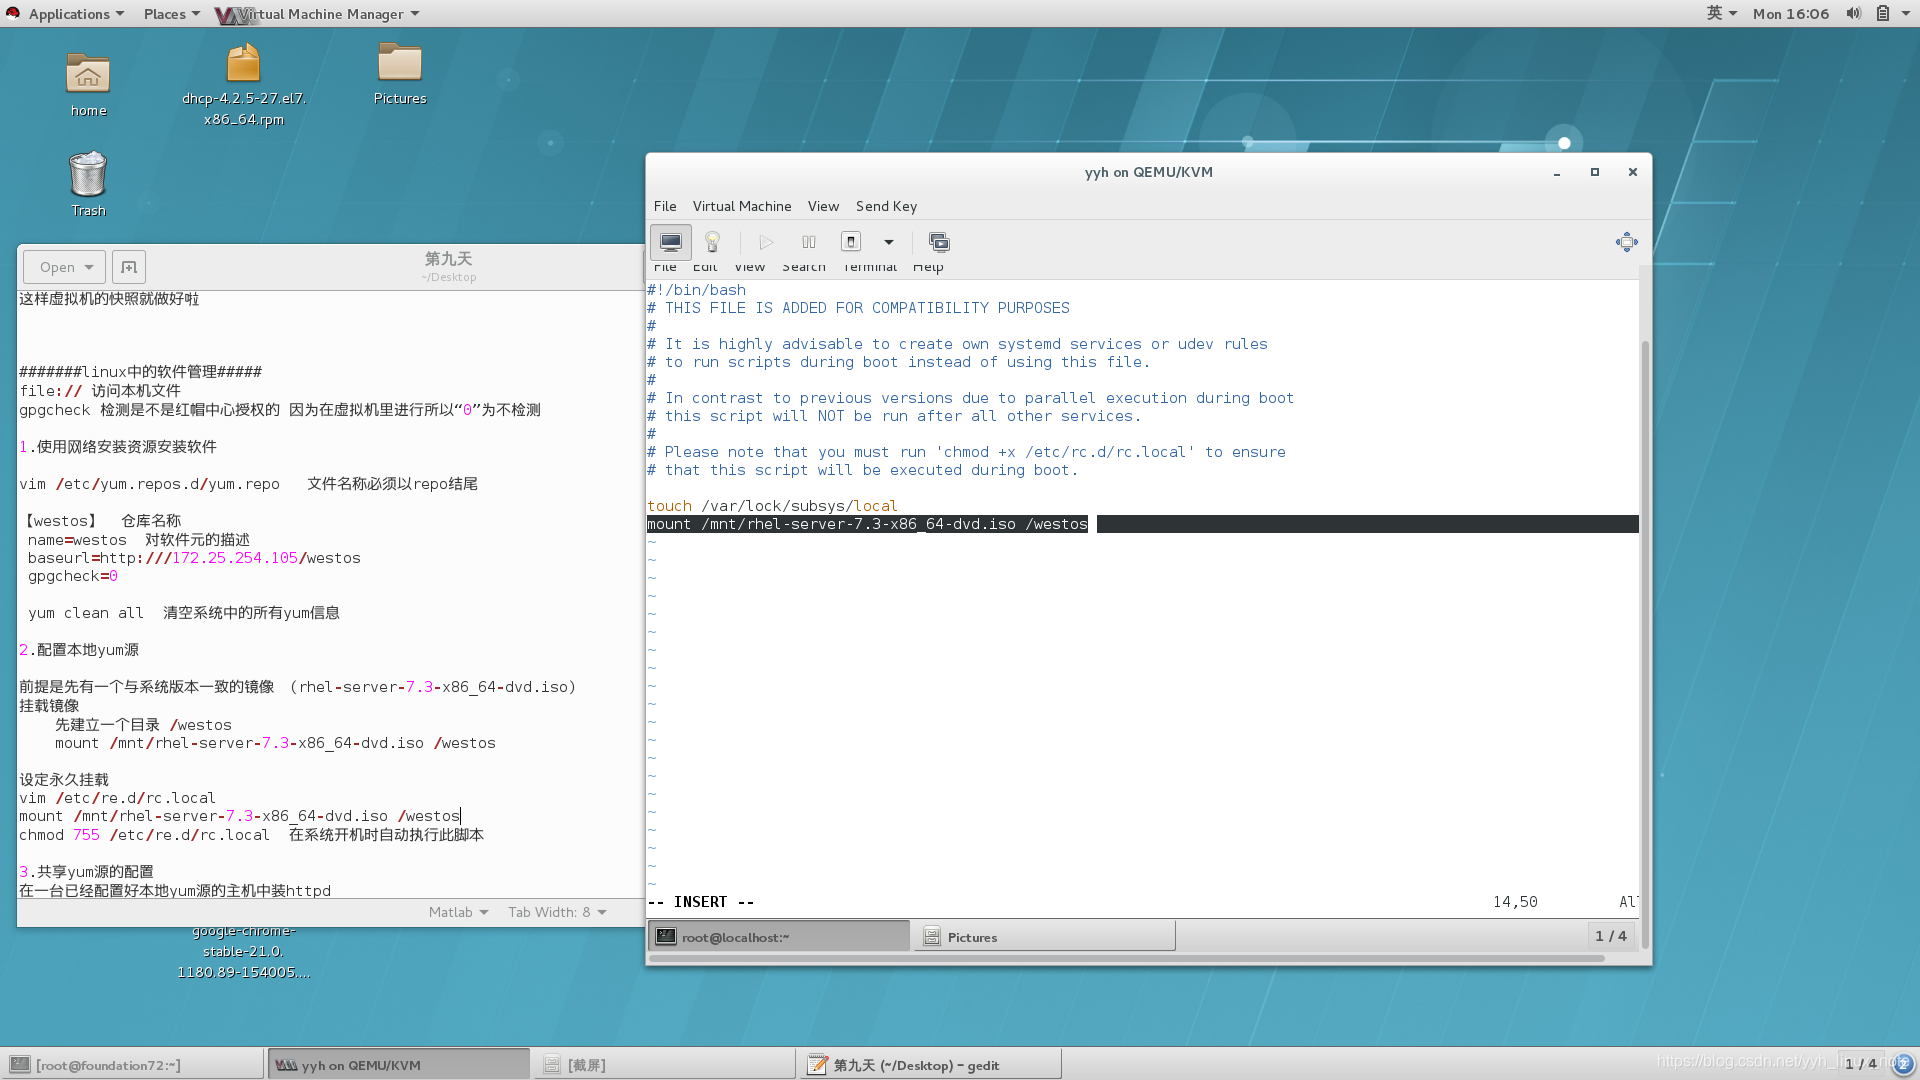Open the Virtual Machine menu
The image size is (1920, 1080).
pos(741,206)
